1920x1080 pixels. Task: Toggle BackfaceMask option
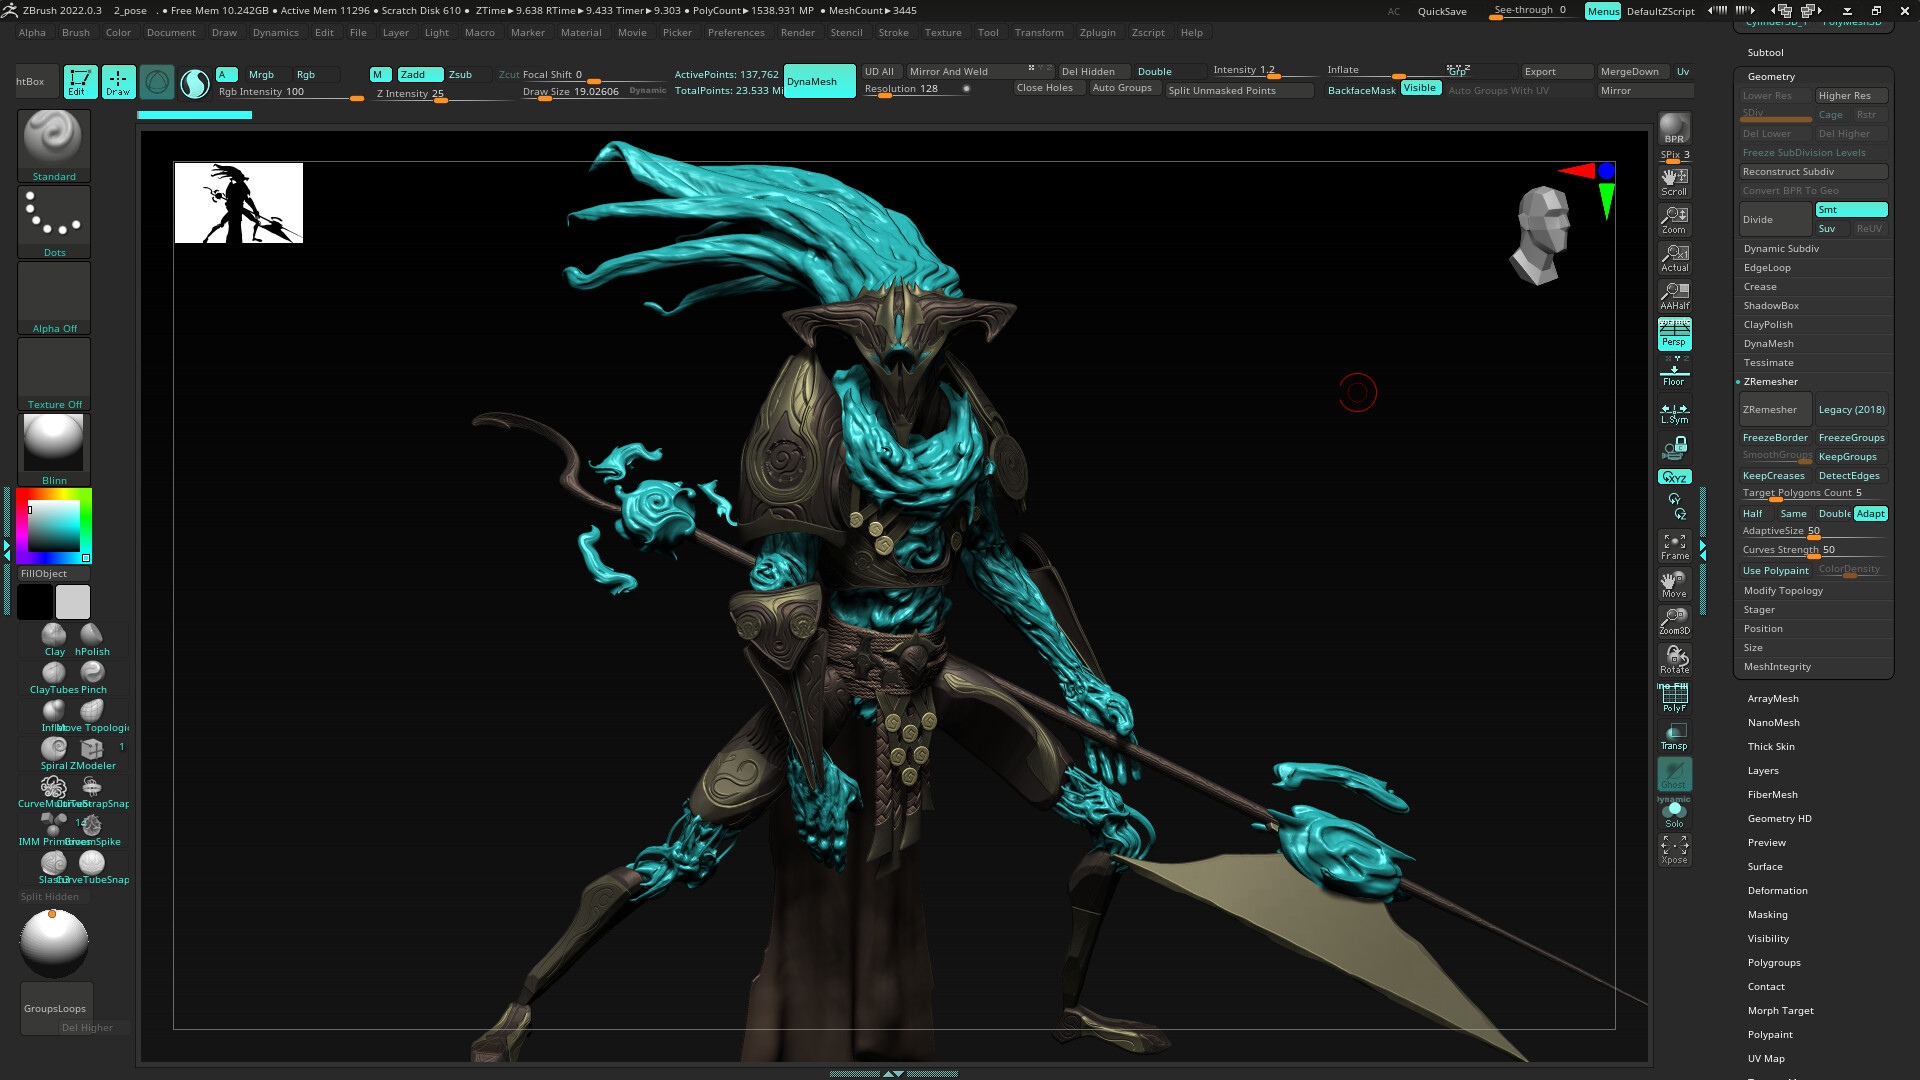click(x=1361, y=90)
